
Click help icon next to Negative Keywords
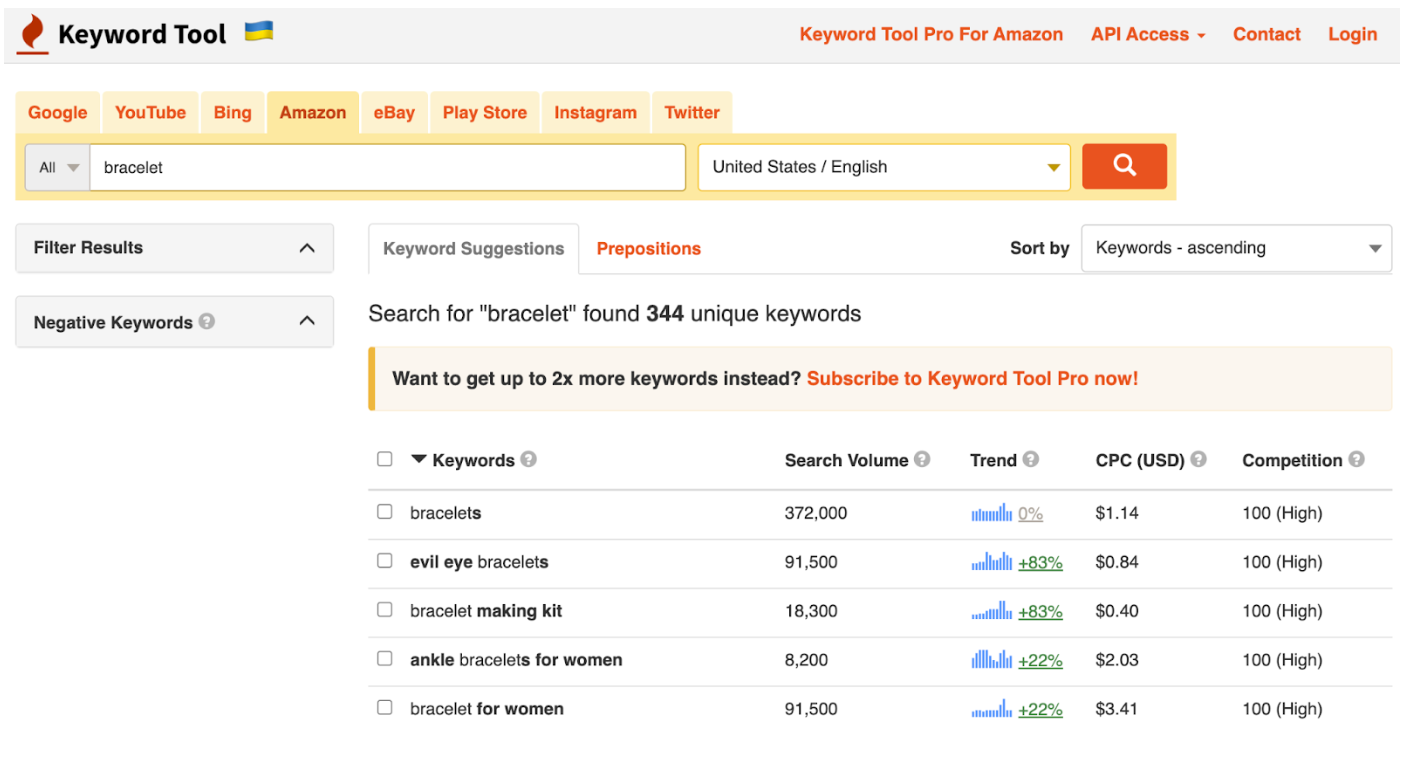click(x=207, y=321)
